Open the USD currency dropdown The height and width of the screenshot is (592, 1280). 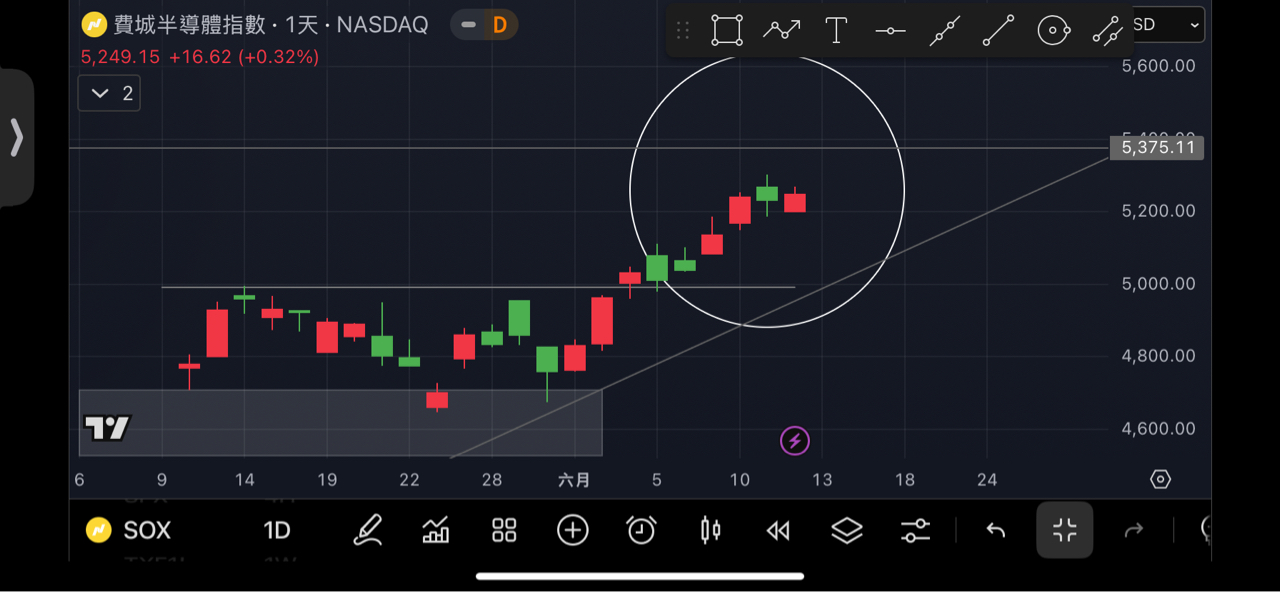[x=1168, y=25]
